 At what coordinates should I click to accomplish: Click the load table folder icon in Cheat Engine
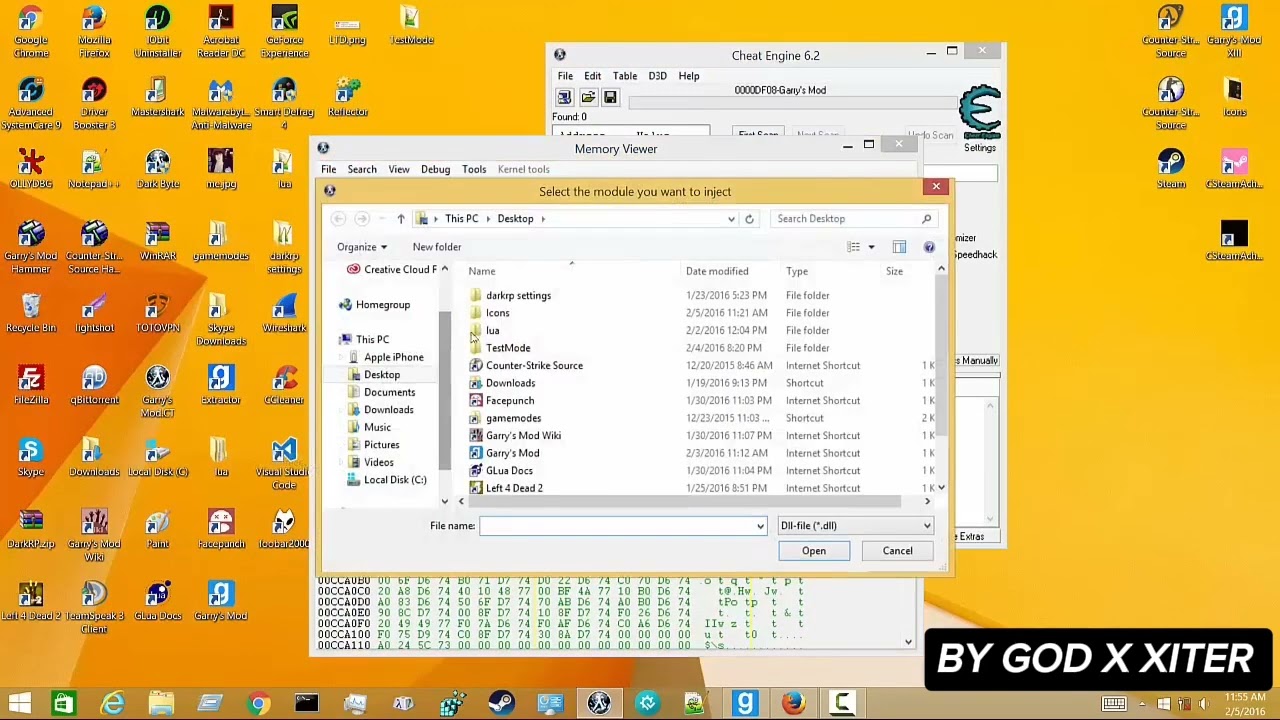click(588, 97)
